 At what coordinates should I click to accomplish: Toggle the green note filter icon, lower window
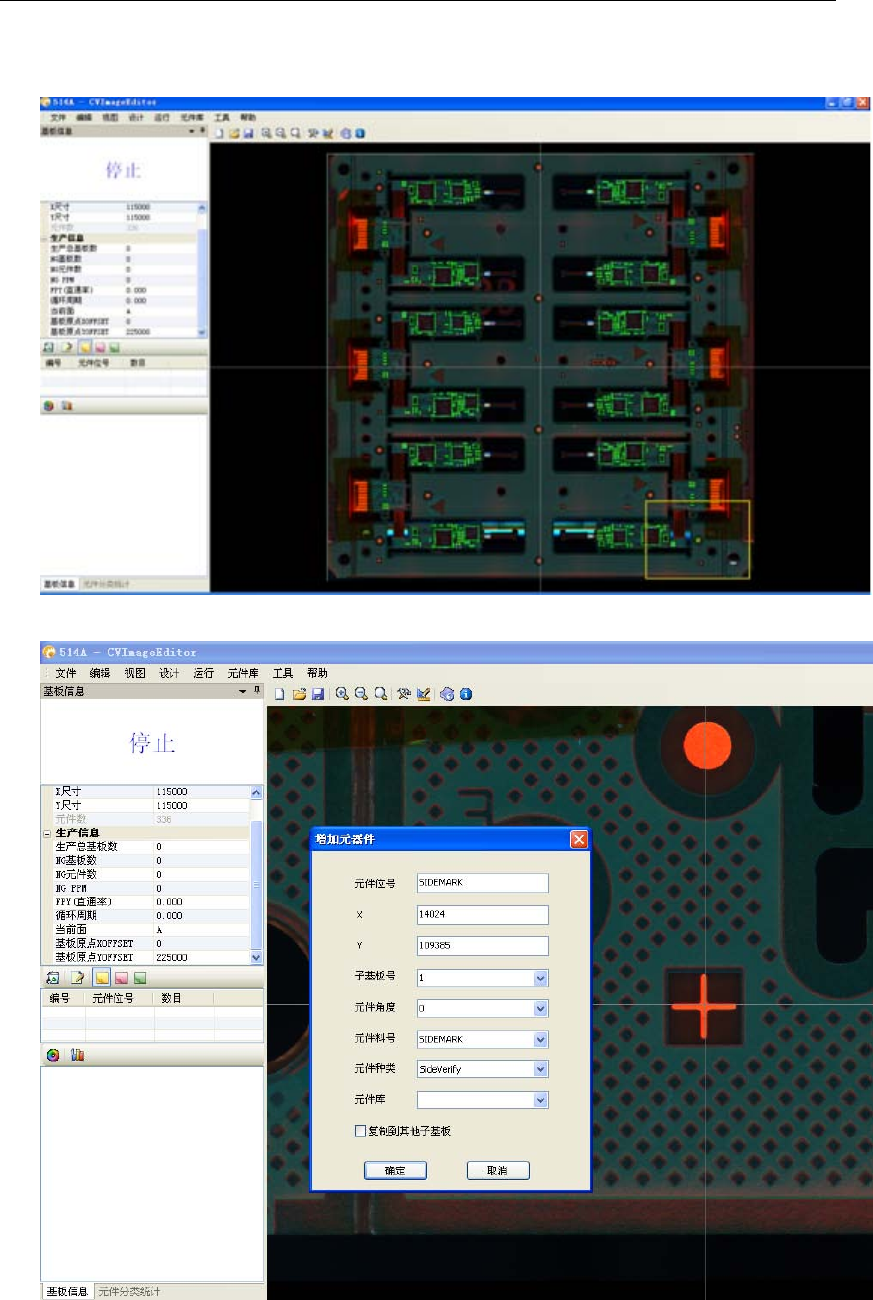141,977
